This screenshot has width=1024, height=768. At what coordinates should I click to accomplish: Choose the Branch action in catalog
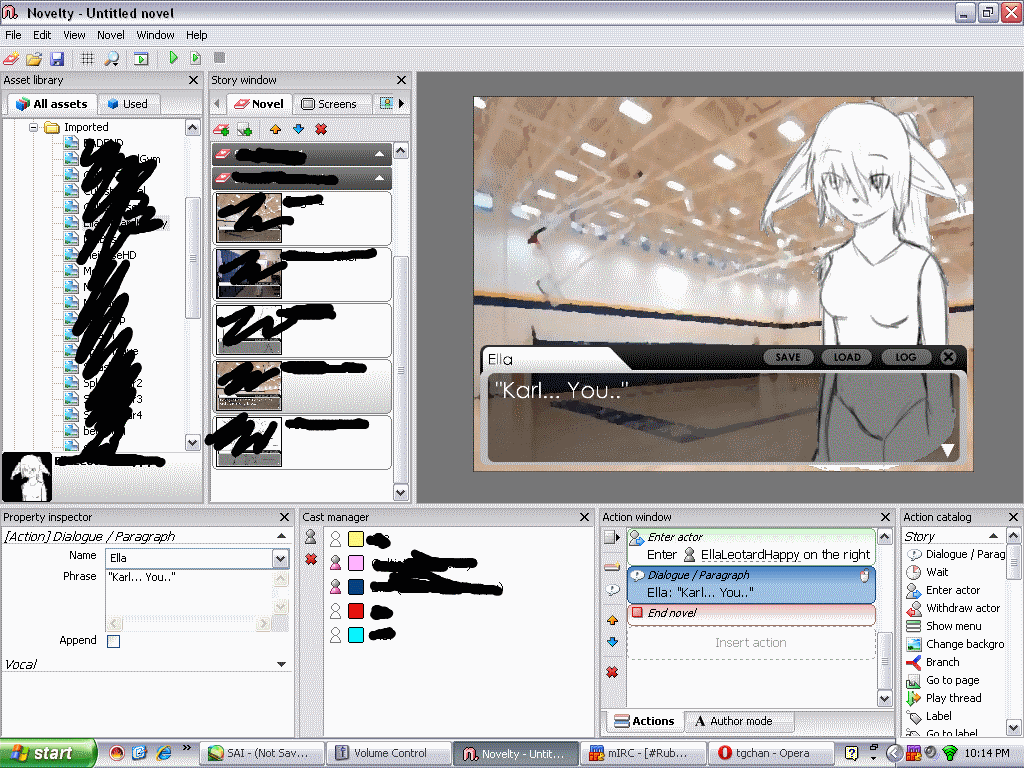point(942,662)
